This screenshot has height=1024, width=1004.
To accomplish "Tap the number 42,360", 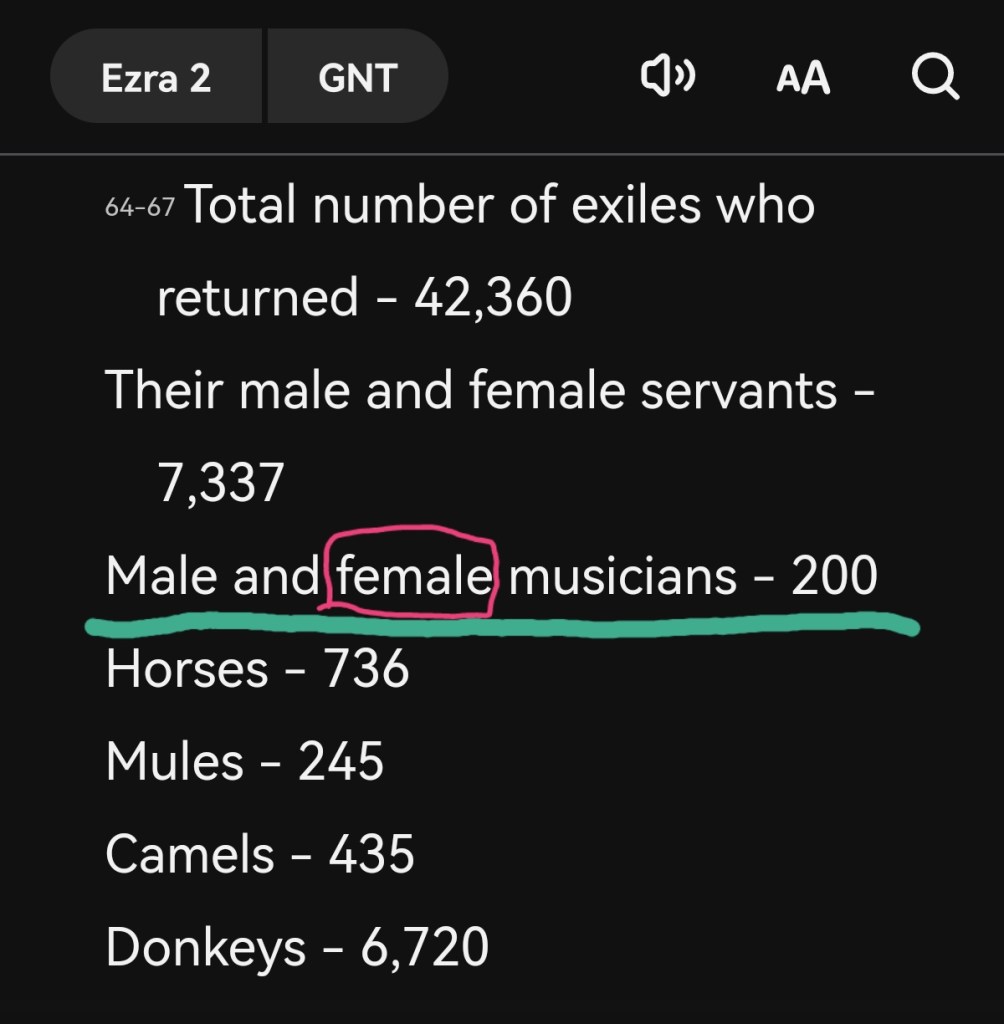I will click(x=493, y=298).
